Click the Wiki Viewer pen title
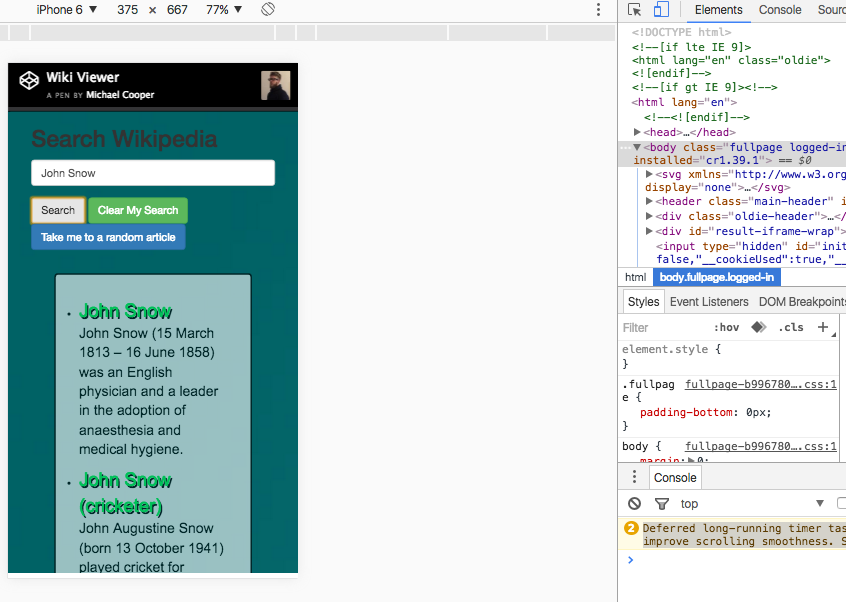The width and height of the screenshot is (846, 602). coord(83,77)
